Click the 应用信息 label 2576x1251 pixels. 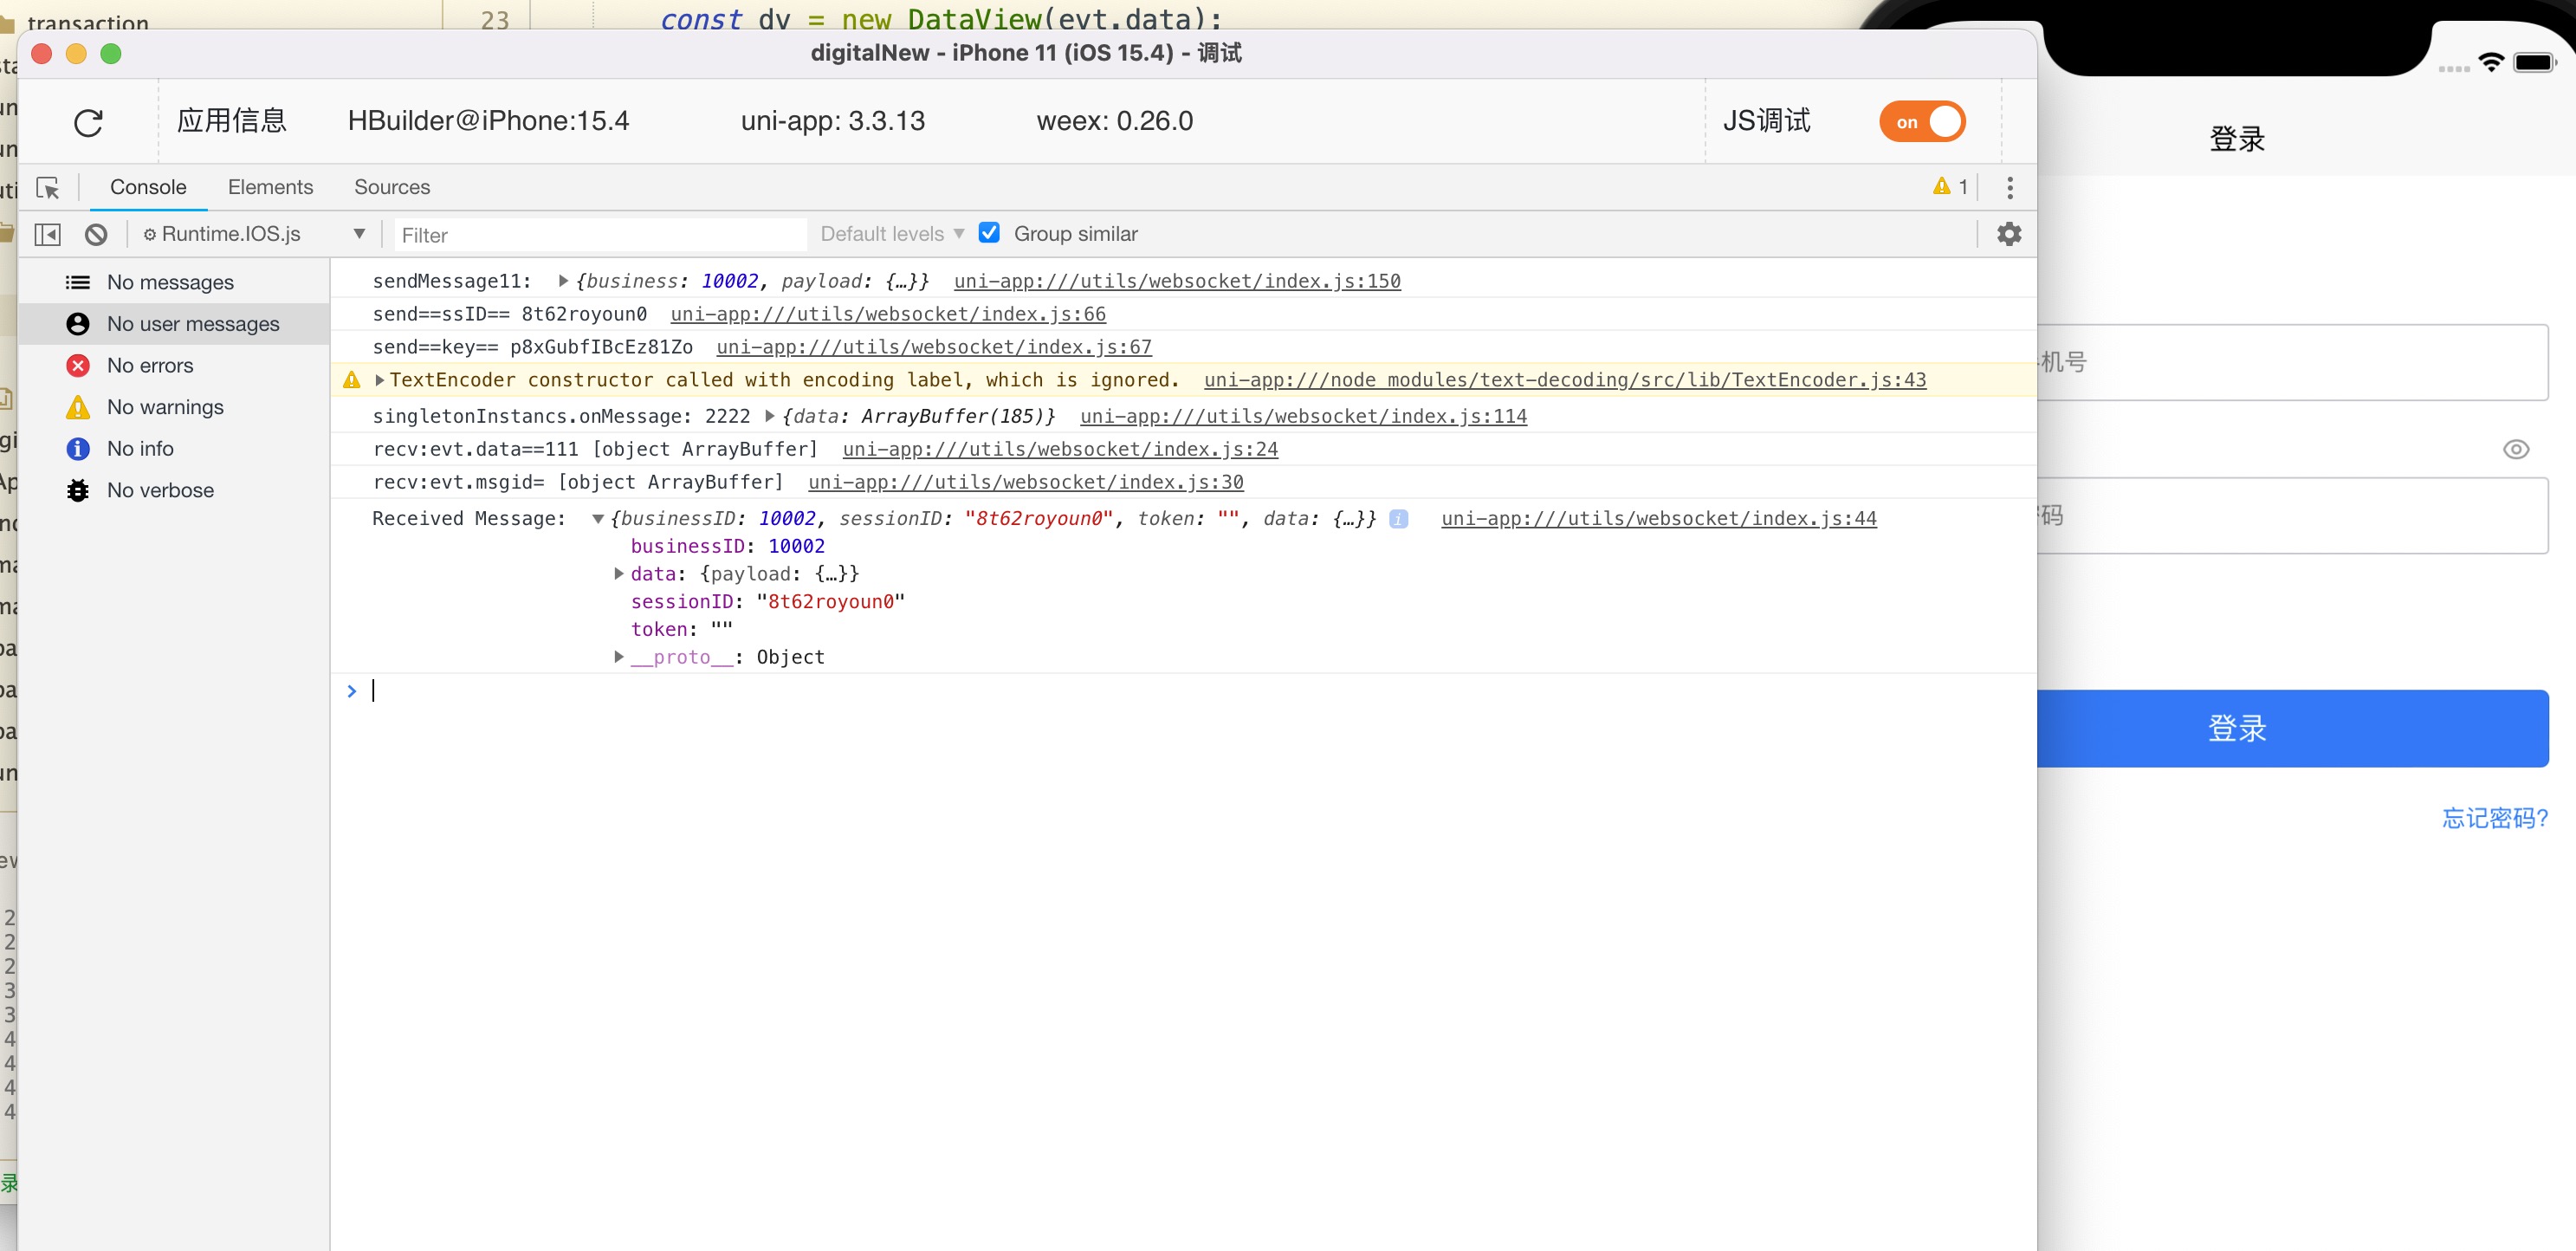click(232, 121)
